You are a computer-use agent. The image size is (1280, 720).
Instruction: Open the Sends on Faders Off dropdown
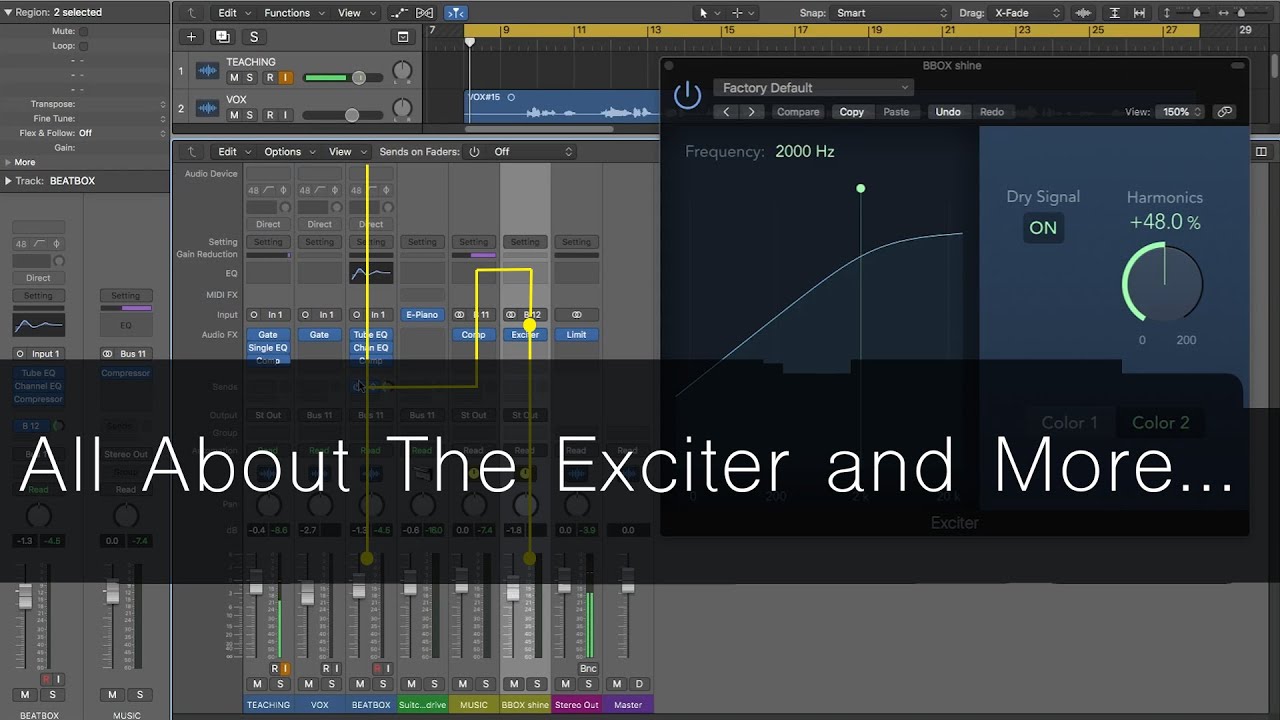click(x=532, y=152)
